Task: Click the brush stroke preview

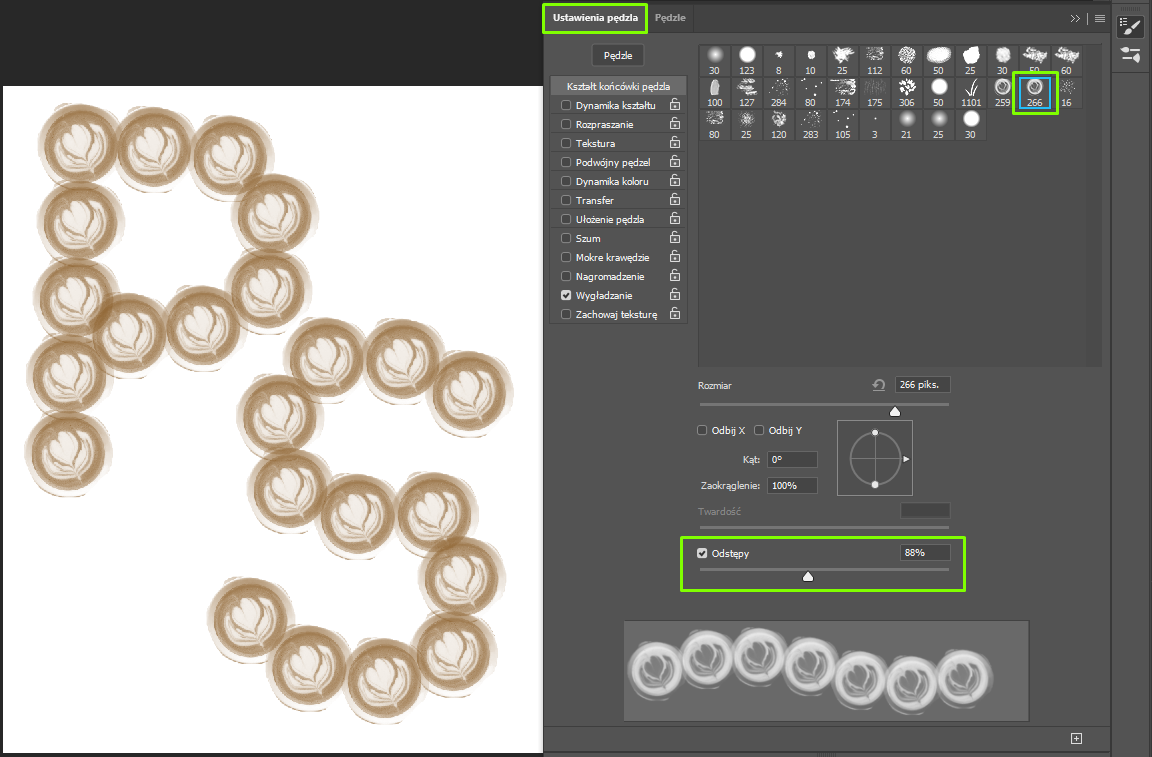Action: point(827,671)
